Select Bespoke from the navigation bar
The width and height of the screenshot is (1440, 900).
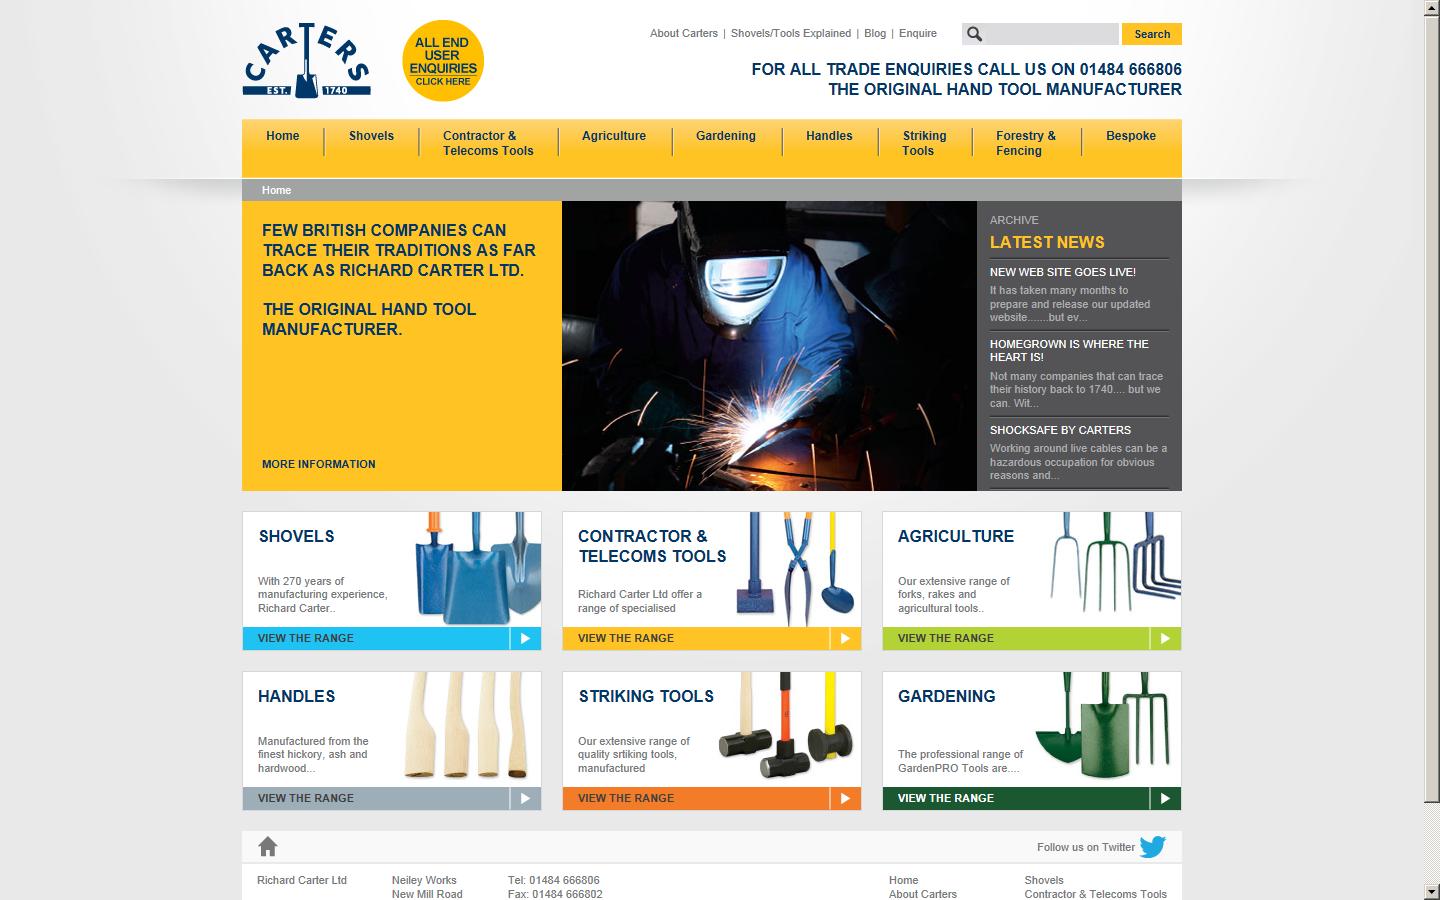1130,137
